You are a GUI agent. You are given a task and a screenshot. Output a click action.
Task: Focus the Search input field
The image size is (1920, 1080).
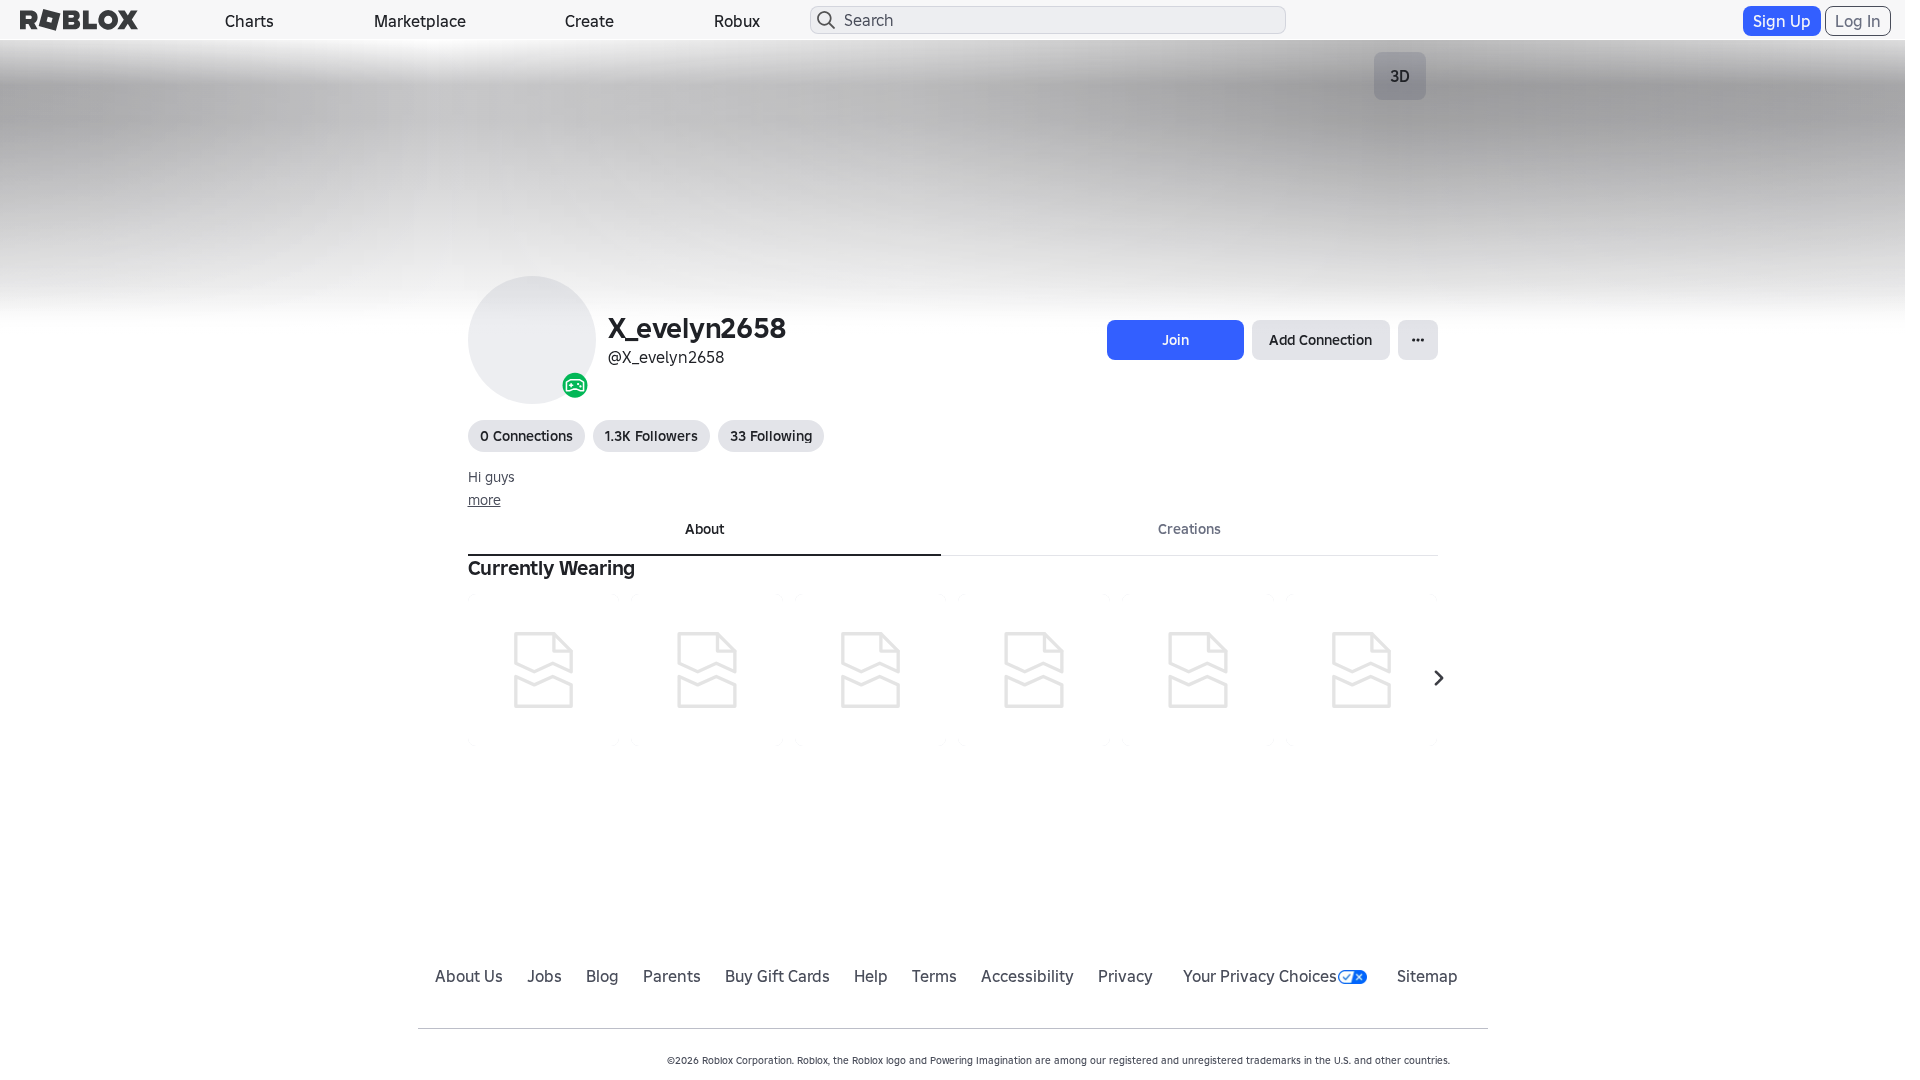1048,20
